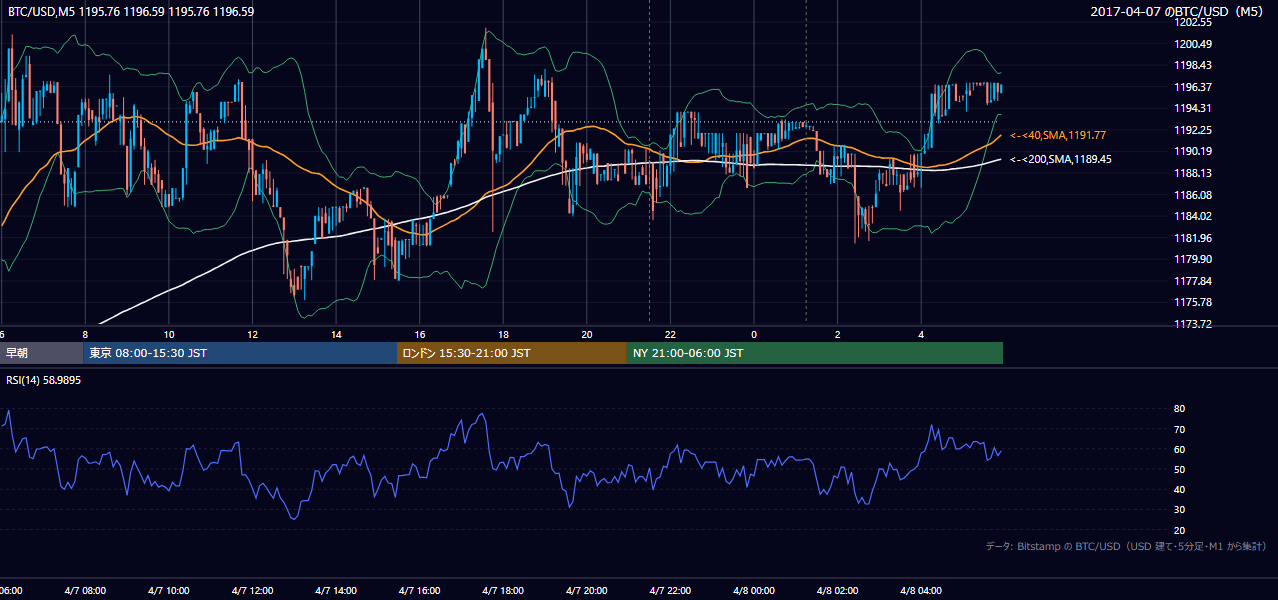Viewport: 1278px width, 600px height.
Task: Click hour marker 16 under price chart
Action: (x=420, y=334)
